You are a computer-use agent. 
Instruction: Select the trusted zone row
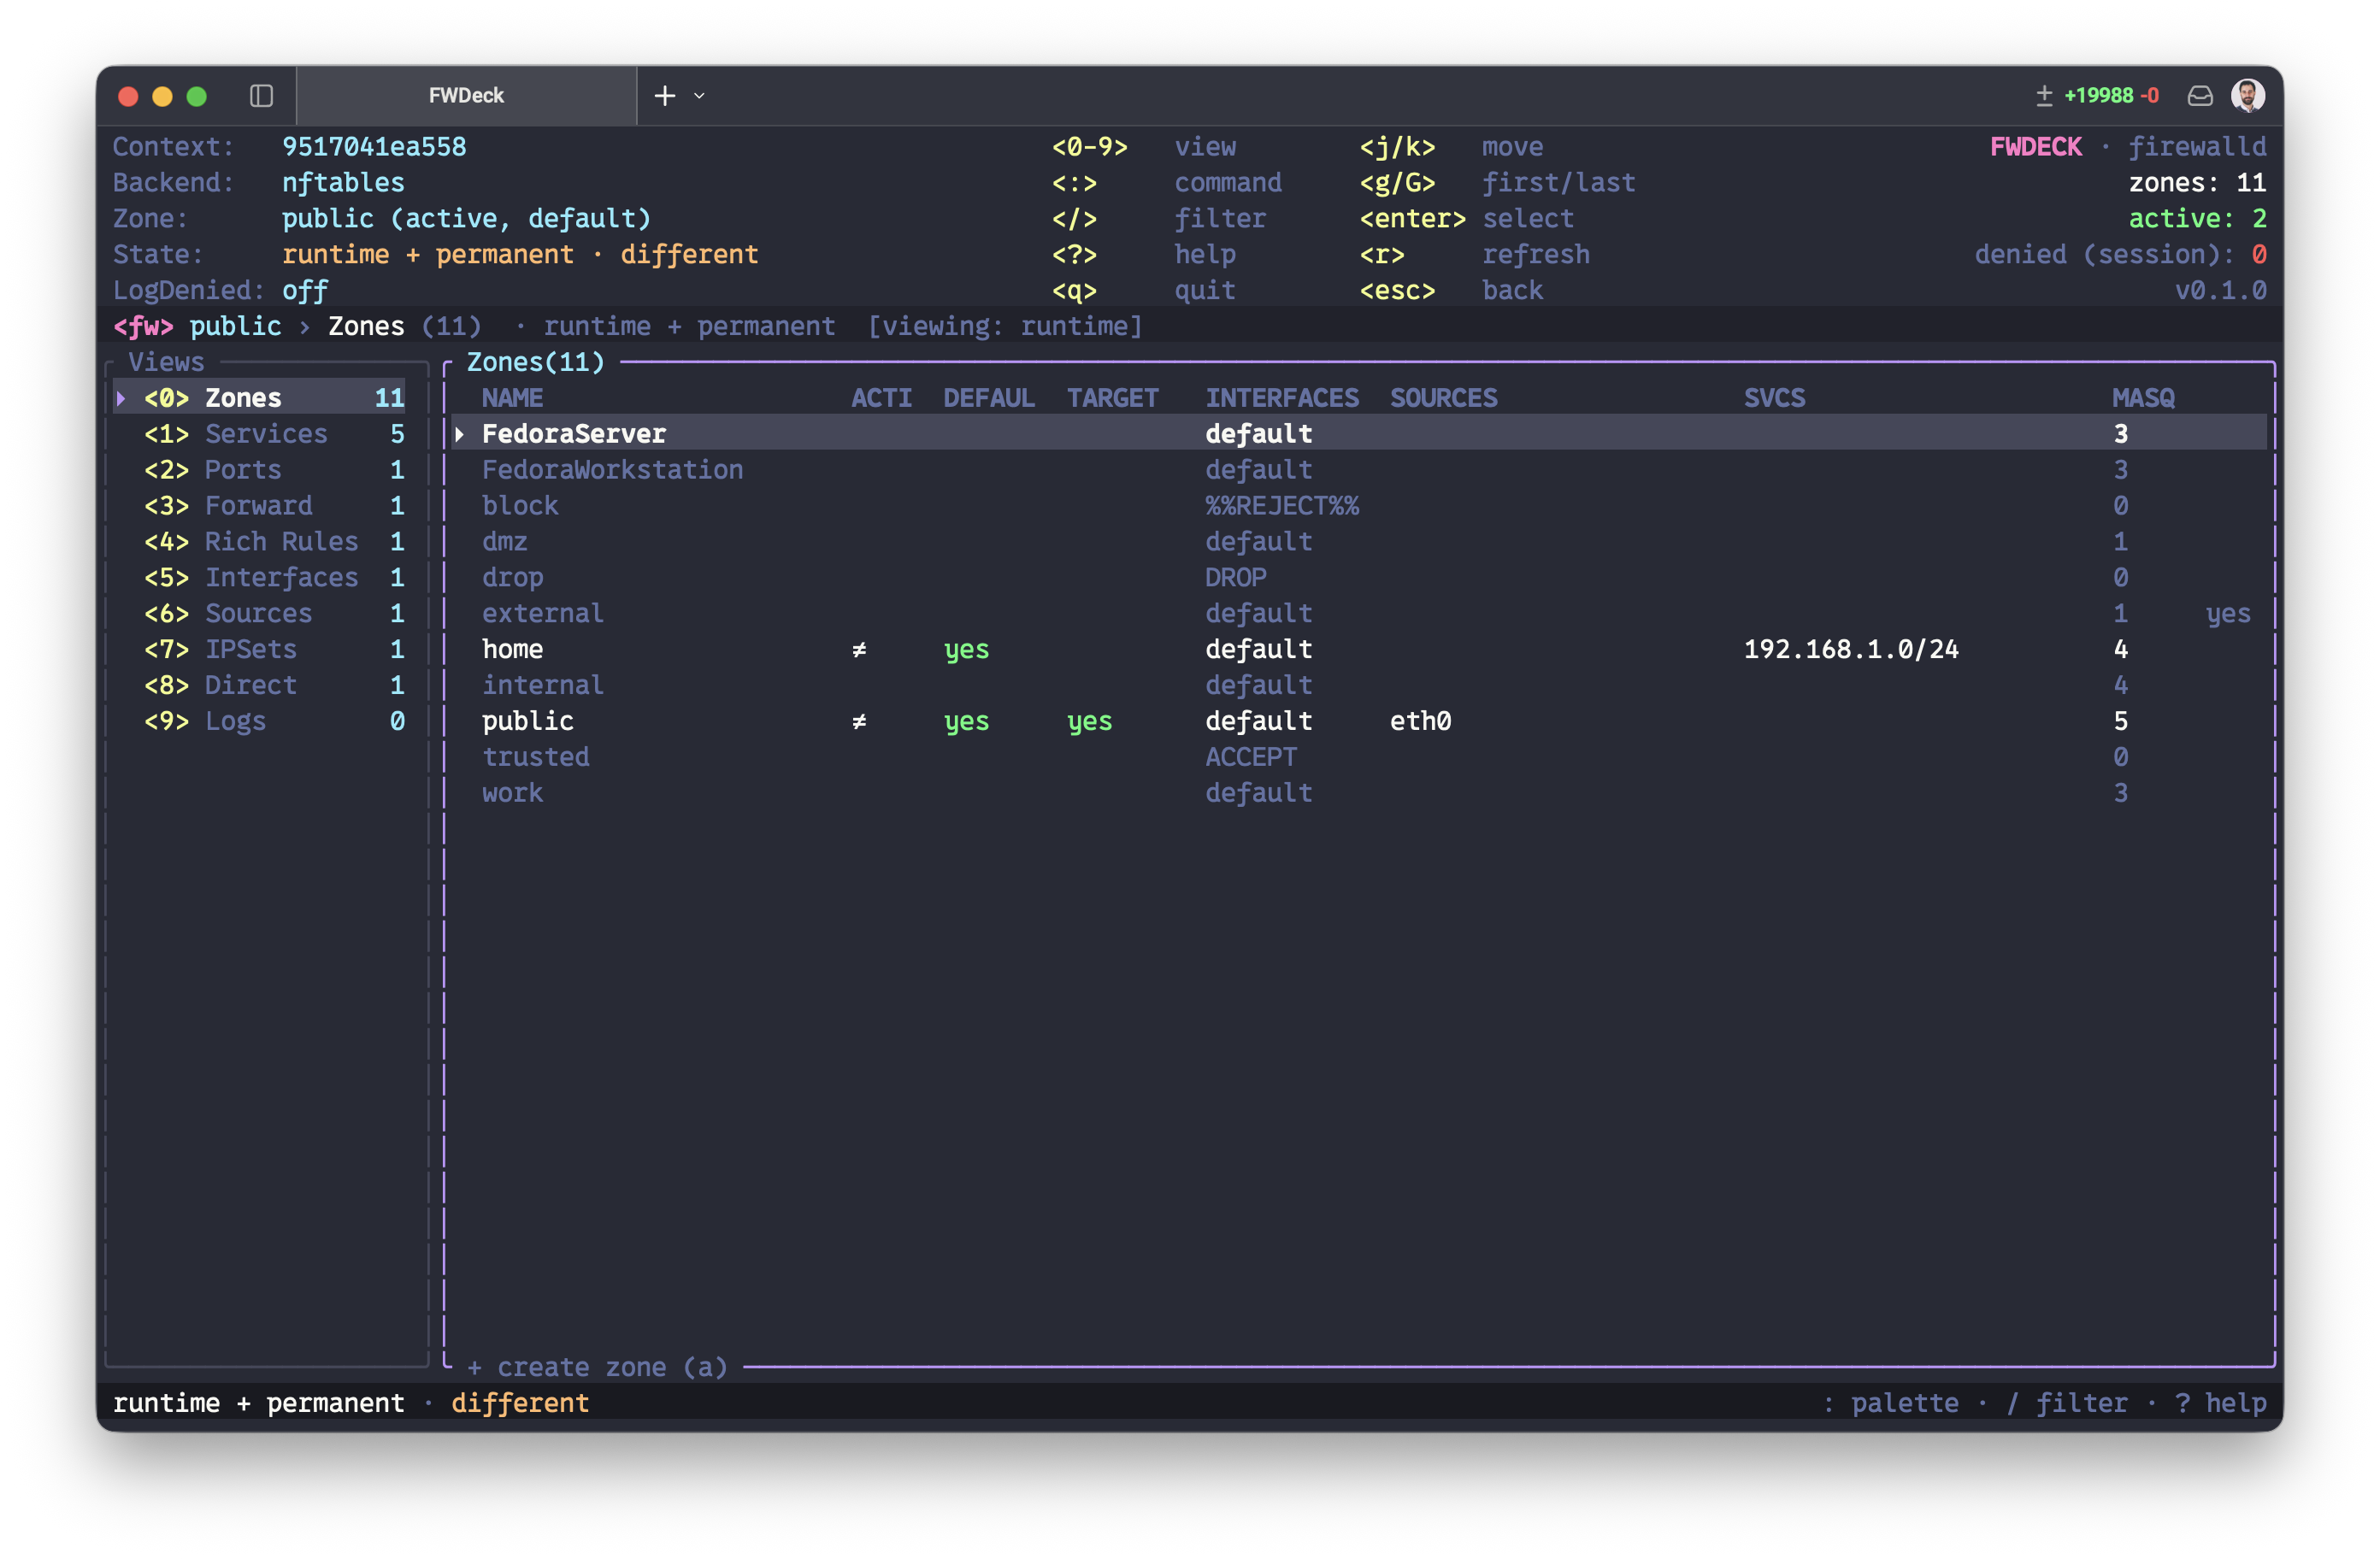[1360, 758]
